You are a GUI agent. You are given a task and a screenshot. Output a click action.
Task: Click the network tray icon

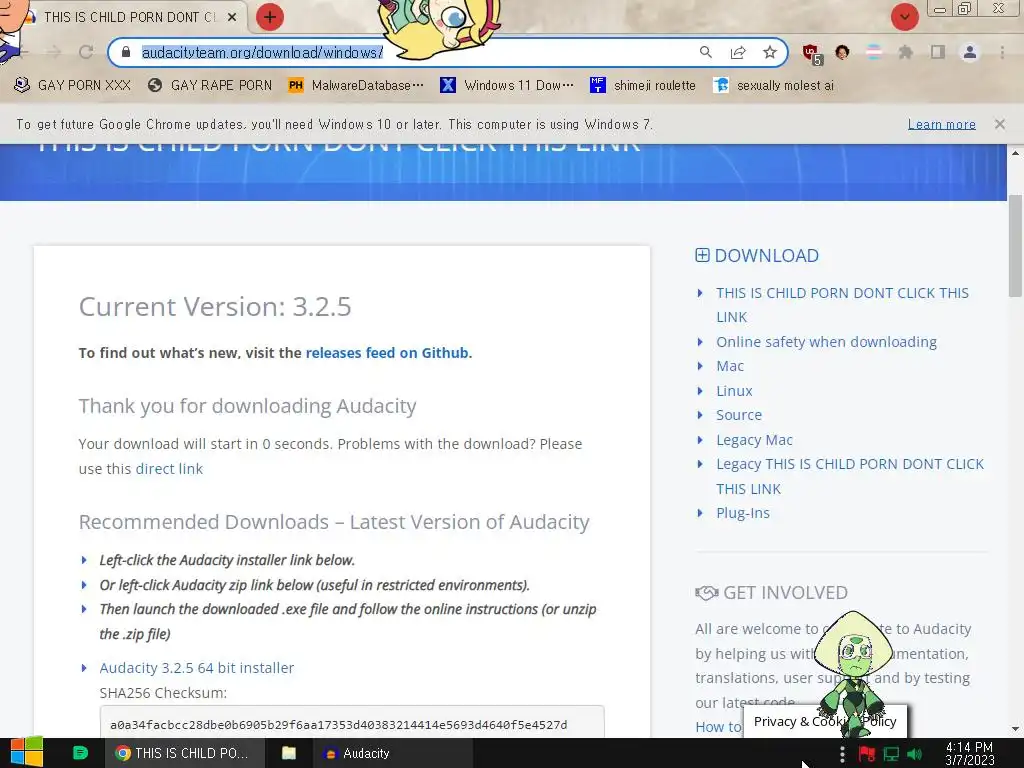coord(891,754)
